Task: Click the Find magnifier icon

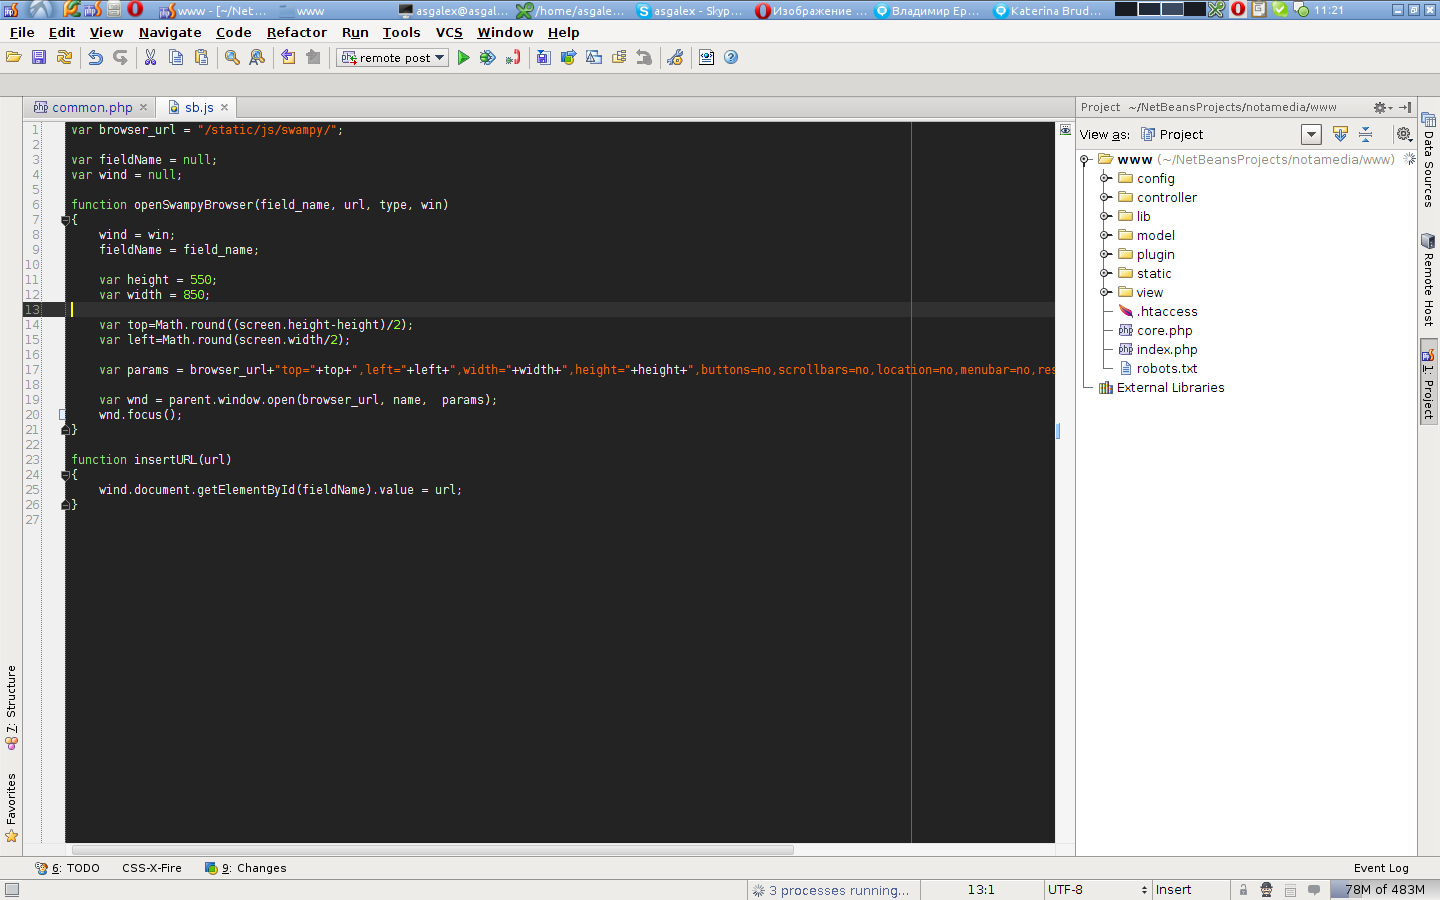Action: [232, 58]
